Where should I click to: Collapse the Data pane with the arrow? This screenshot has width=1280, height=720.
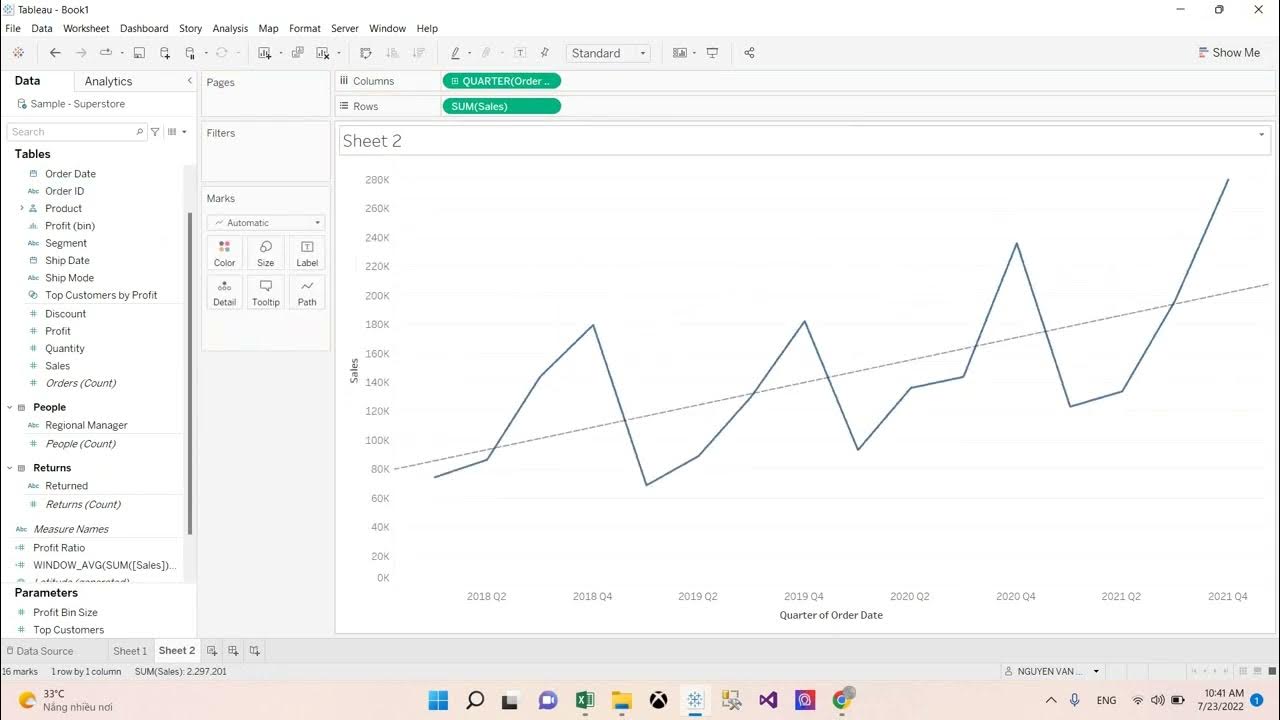coord(189,81)
